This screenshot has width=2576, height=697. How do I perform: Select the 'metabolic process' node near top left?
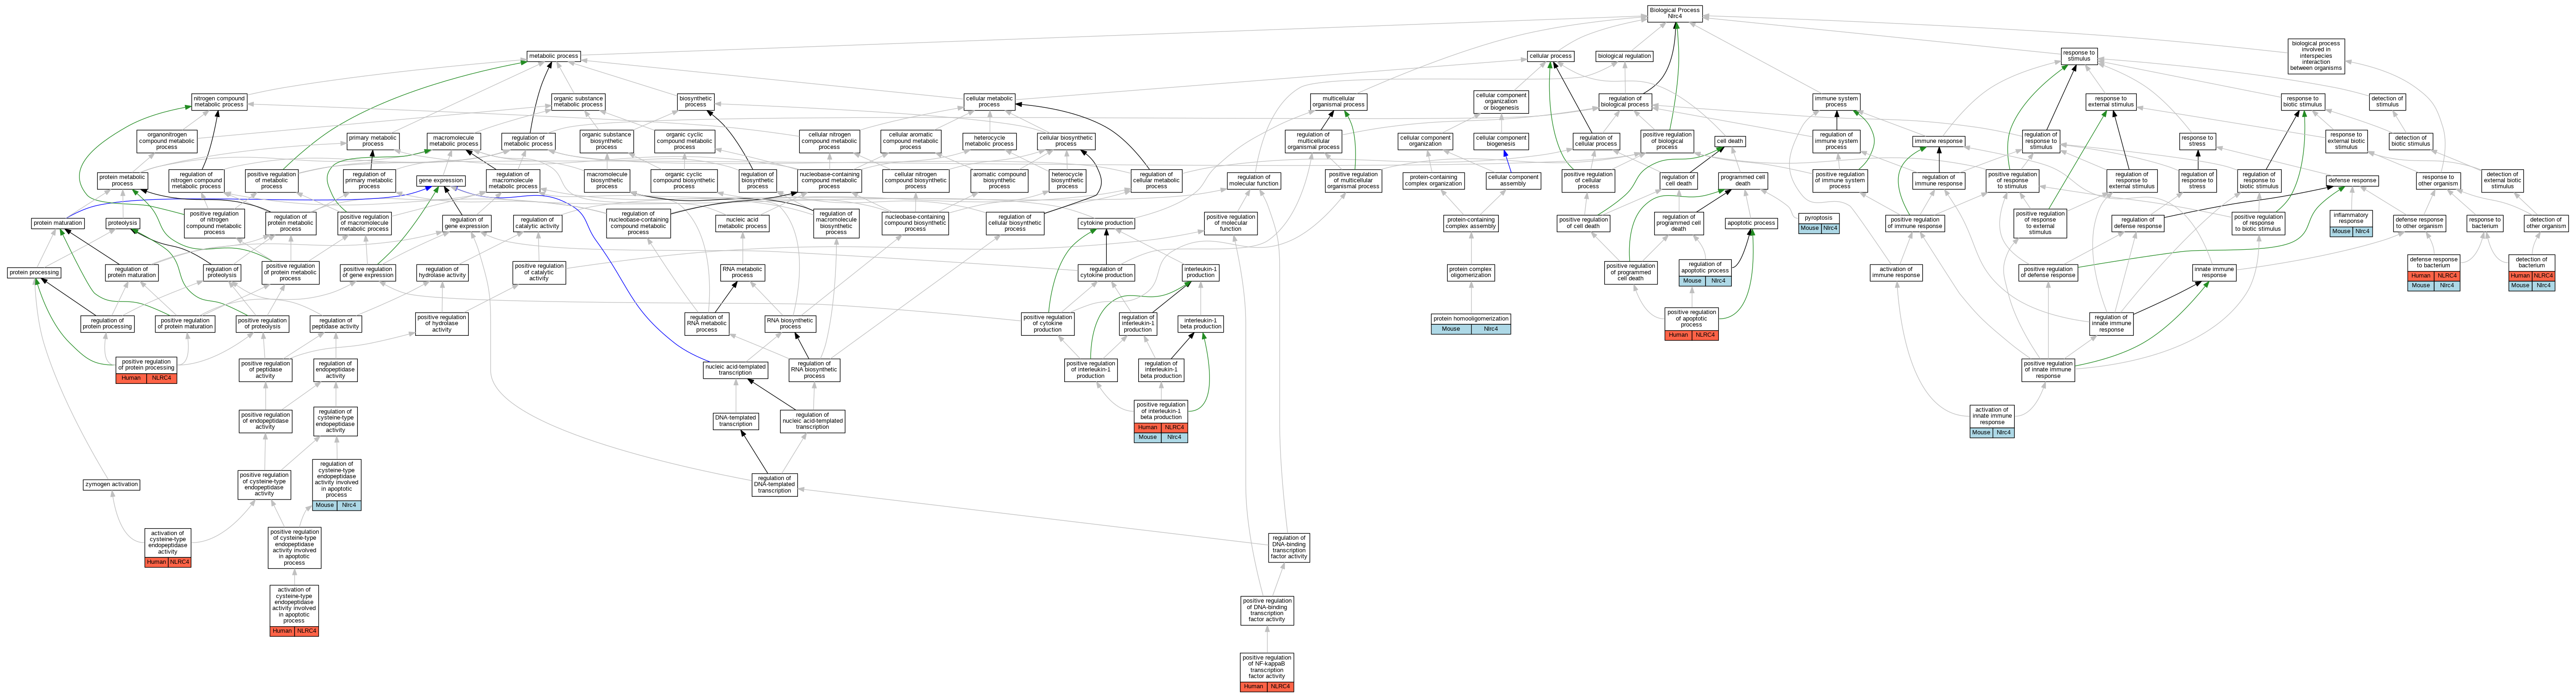553,56
